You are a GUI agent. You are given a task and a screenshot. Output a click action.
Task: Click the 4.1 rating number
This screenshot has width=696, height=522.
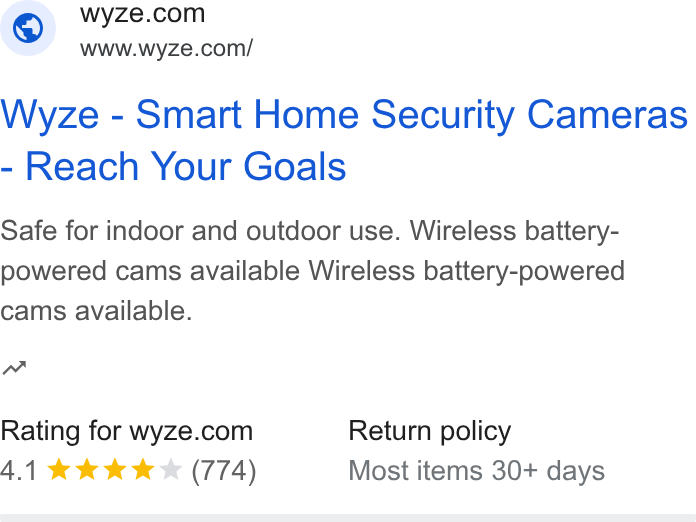click(x=18, y=471)
